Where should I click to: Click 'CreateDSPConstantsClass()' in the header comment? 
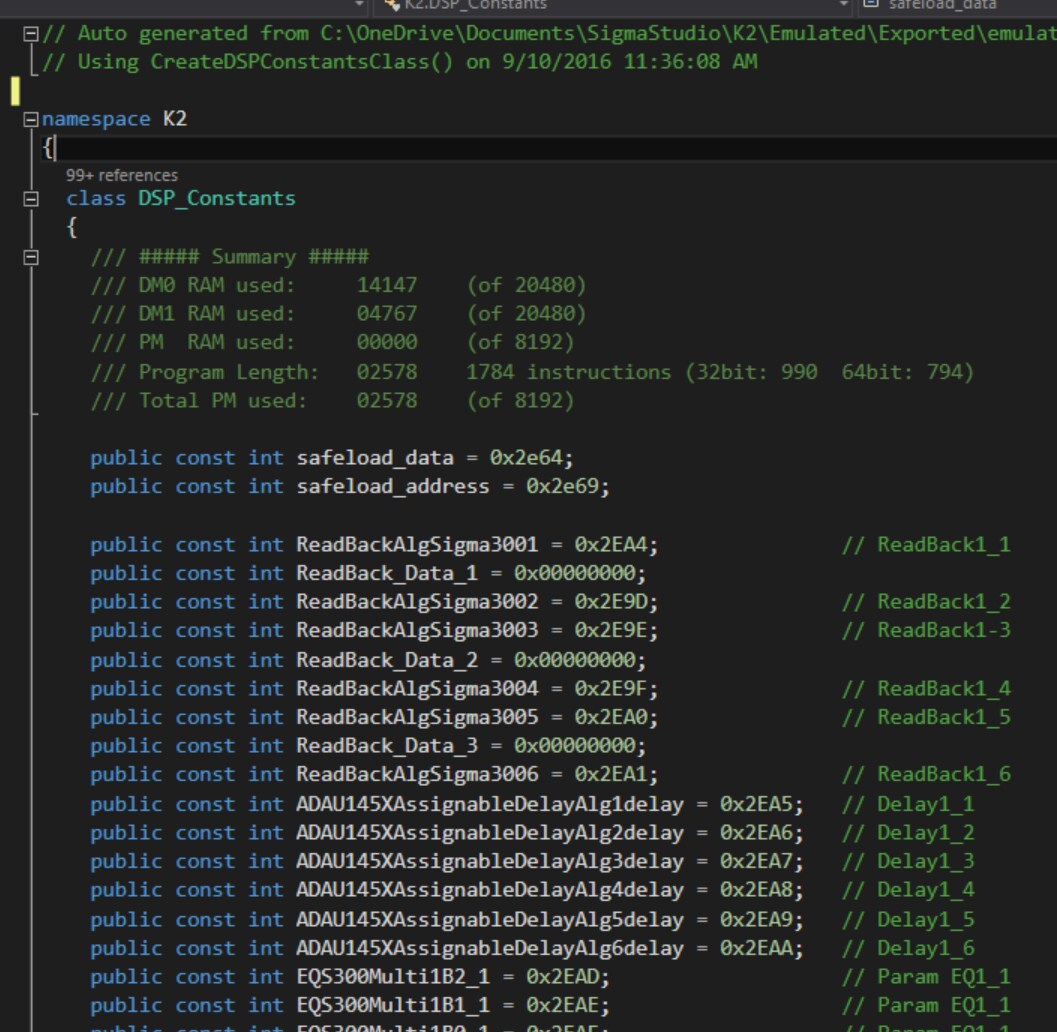(301, 62)
